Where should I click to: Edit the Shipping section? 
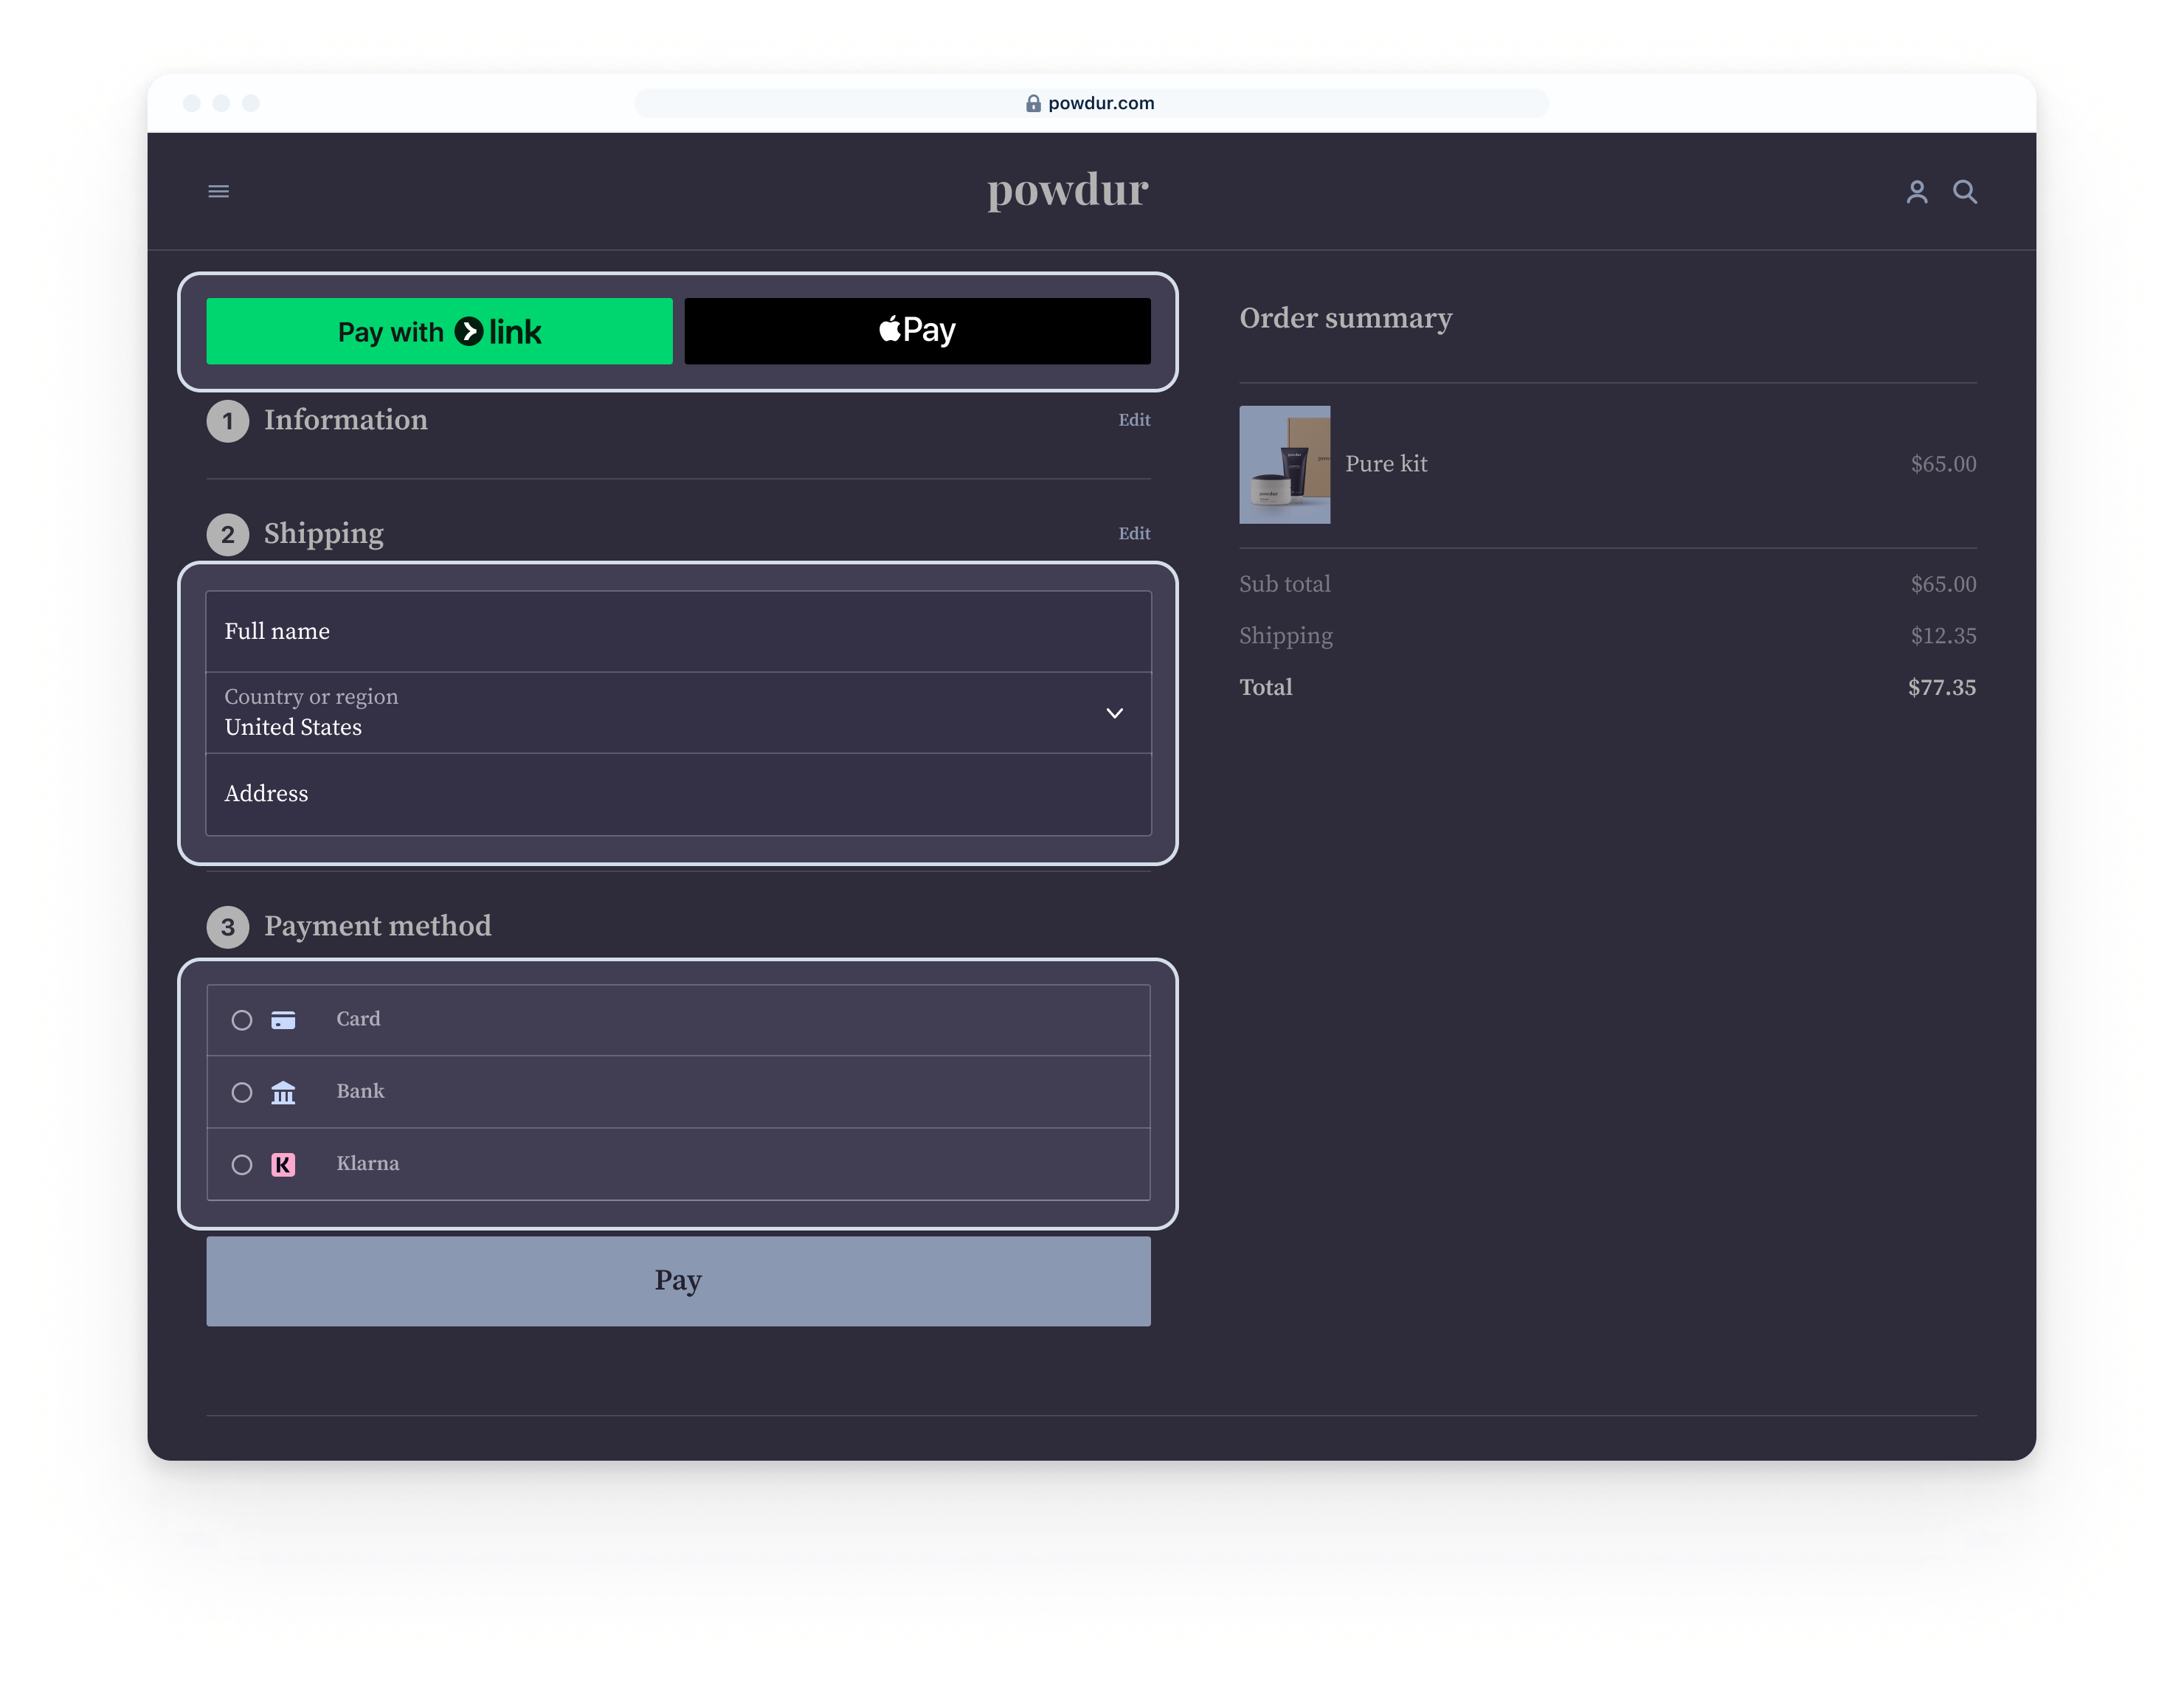(x=1134, y=534)
